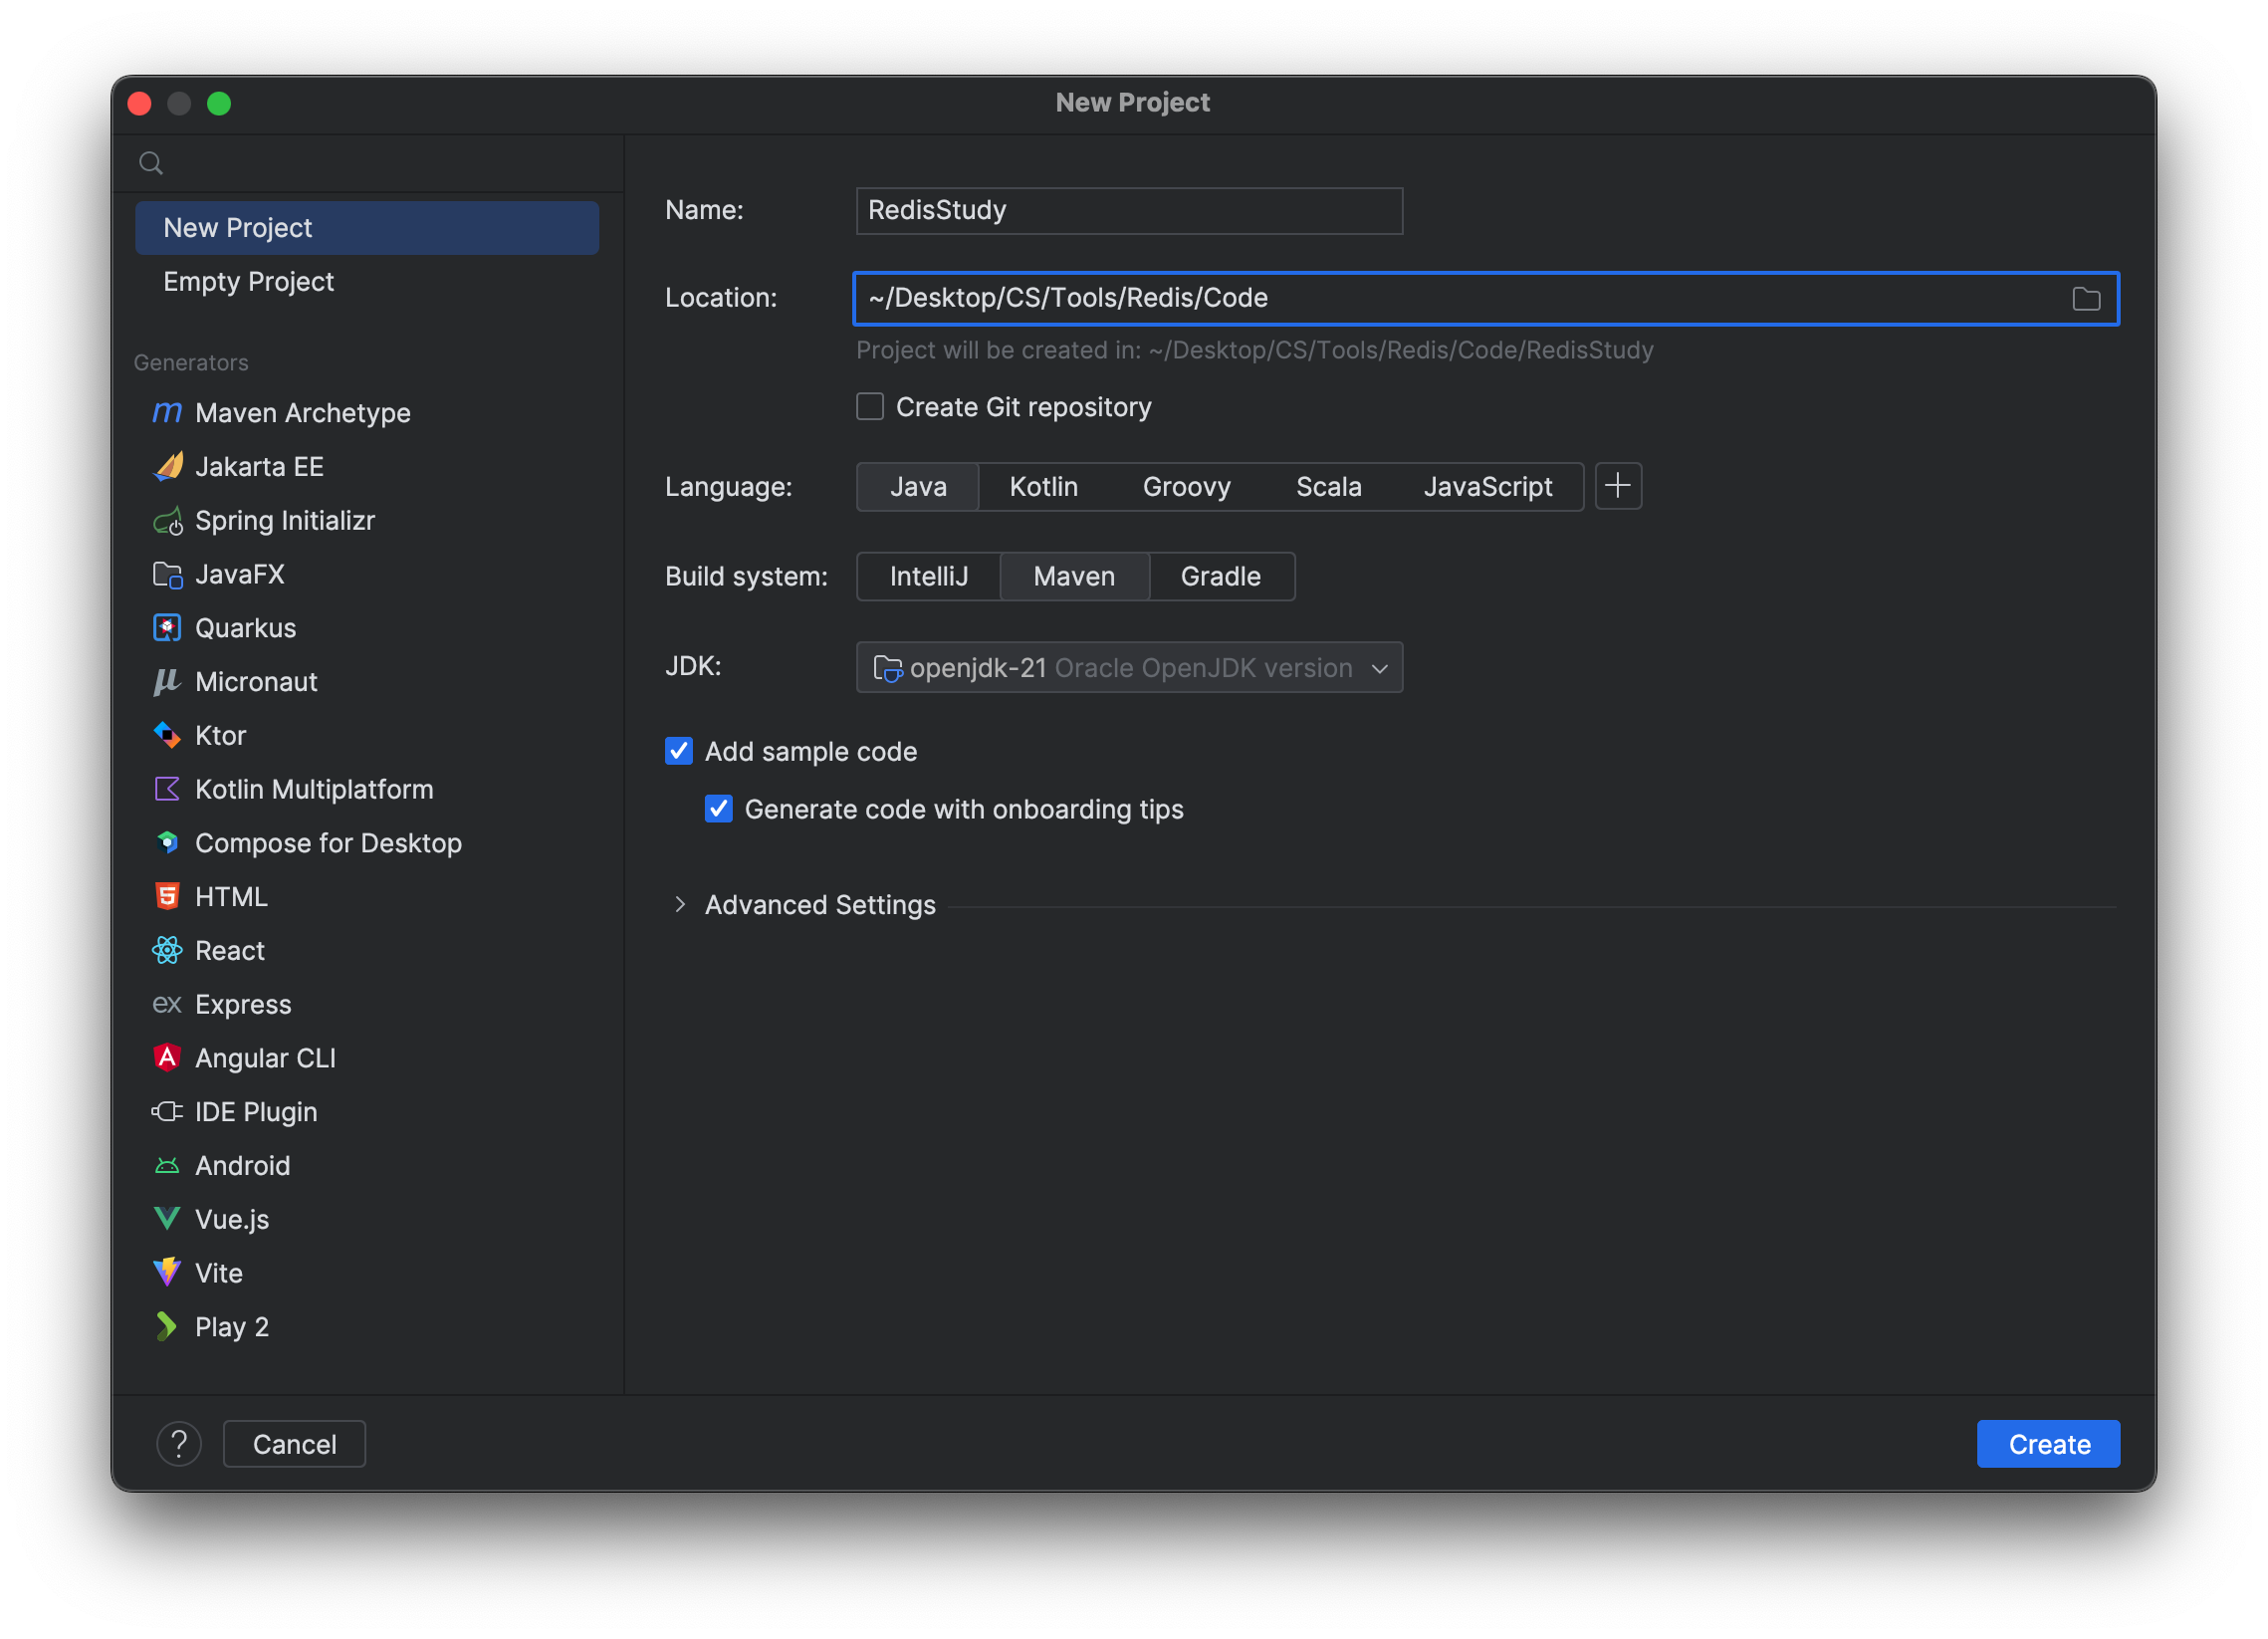2268x1639 pixels.
Task: Choose the React generator icon
Action: (x=167, y=951)
